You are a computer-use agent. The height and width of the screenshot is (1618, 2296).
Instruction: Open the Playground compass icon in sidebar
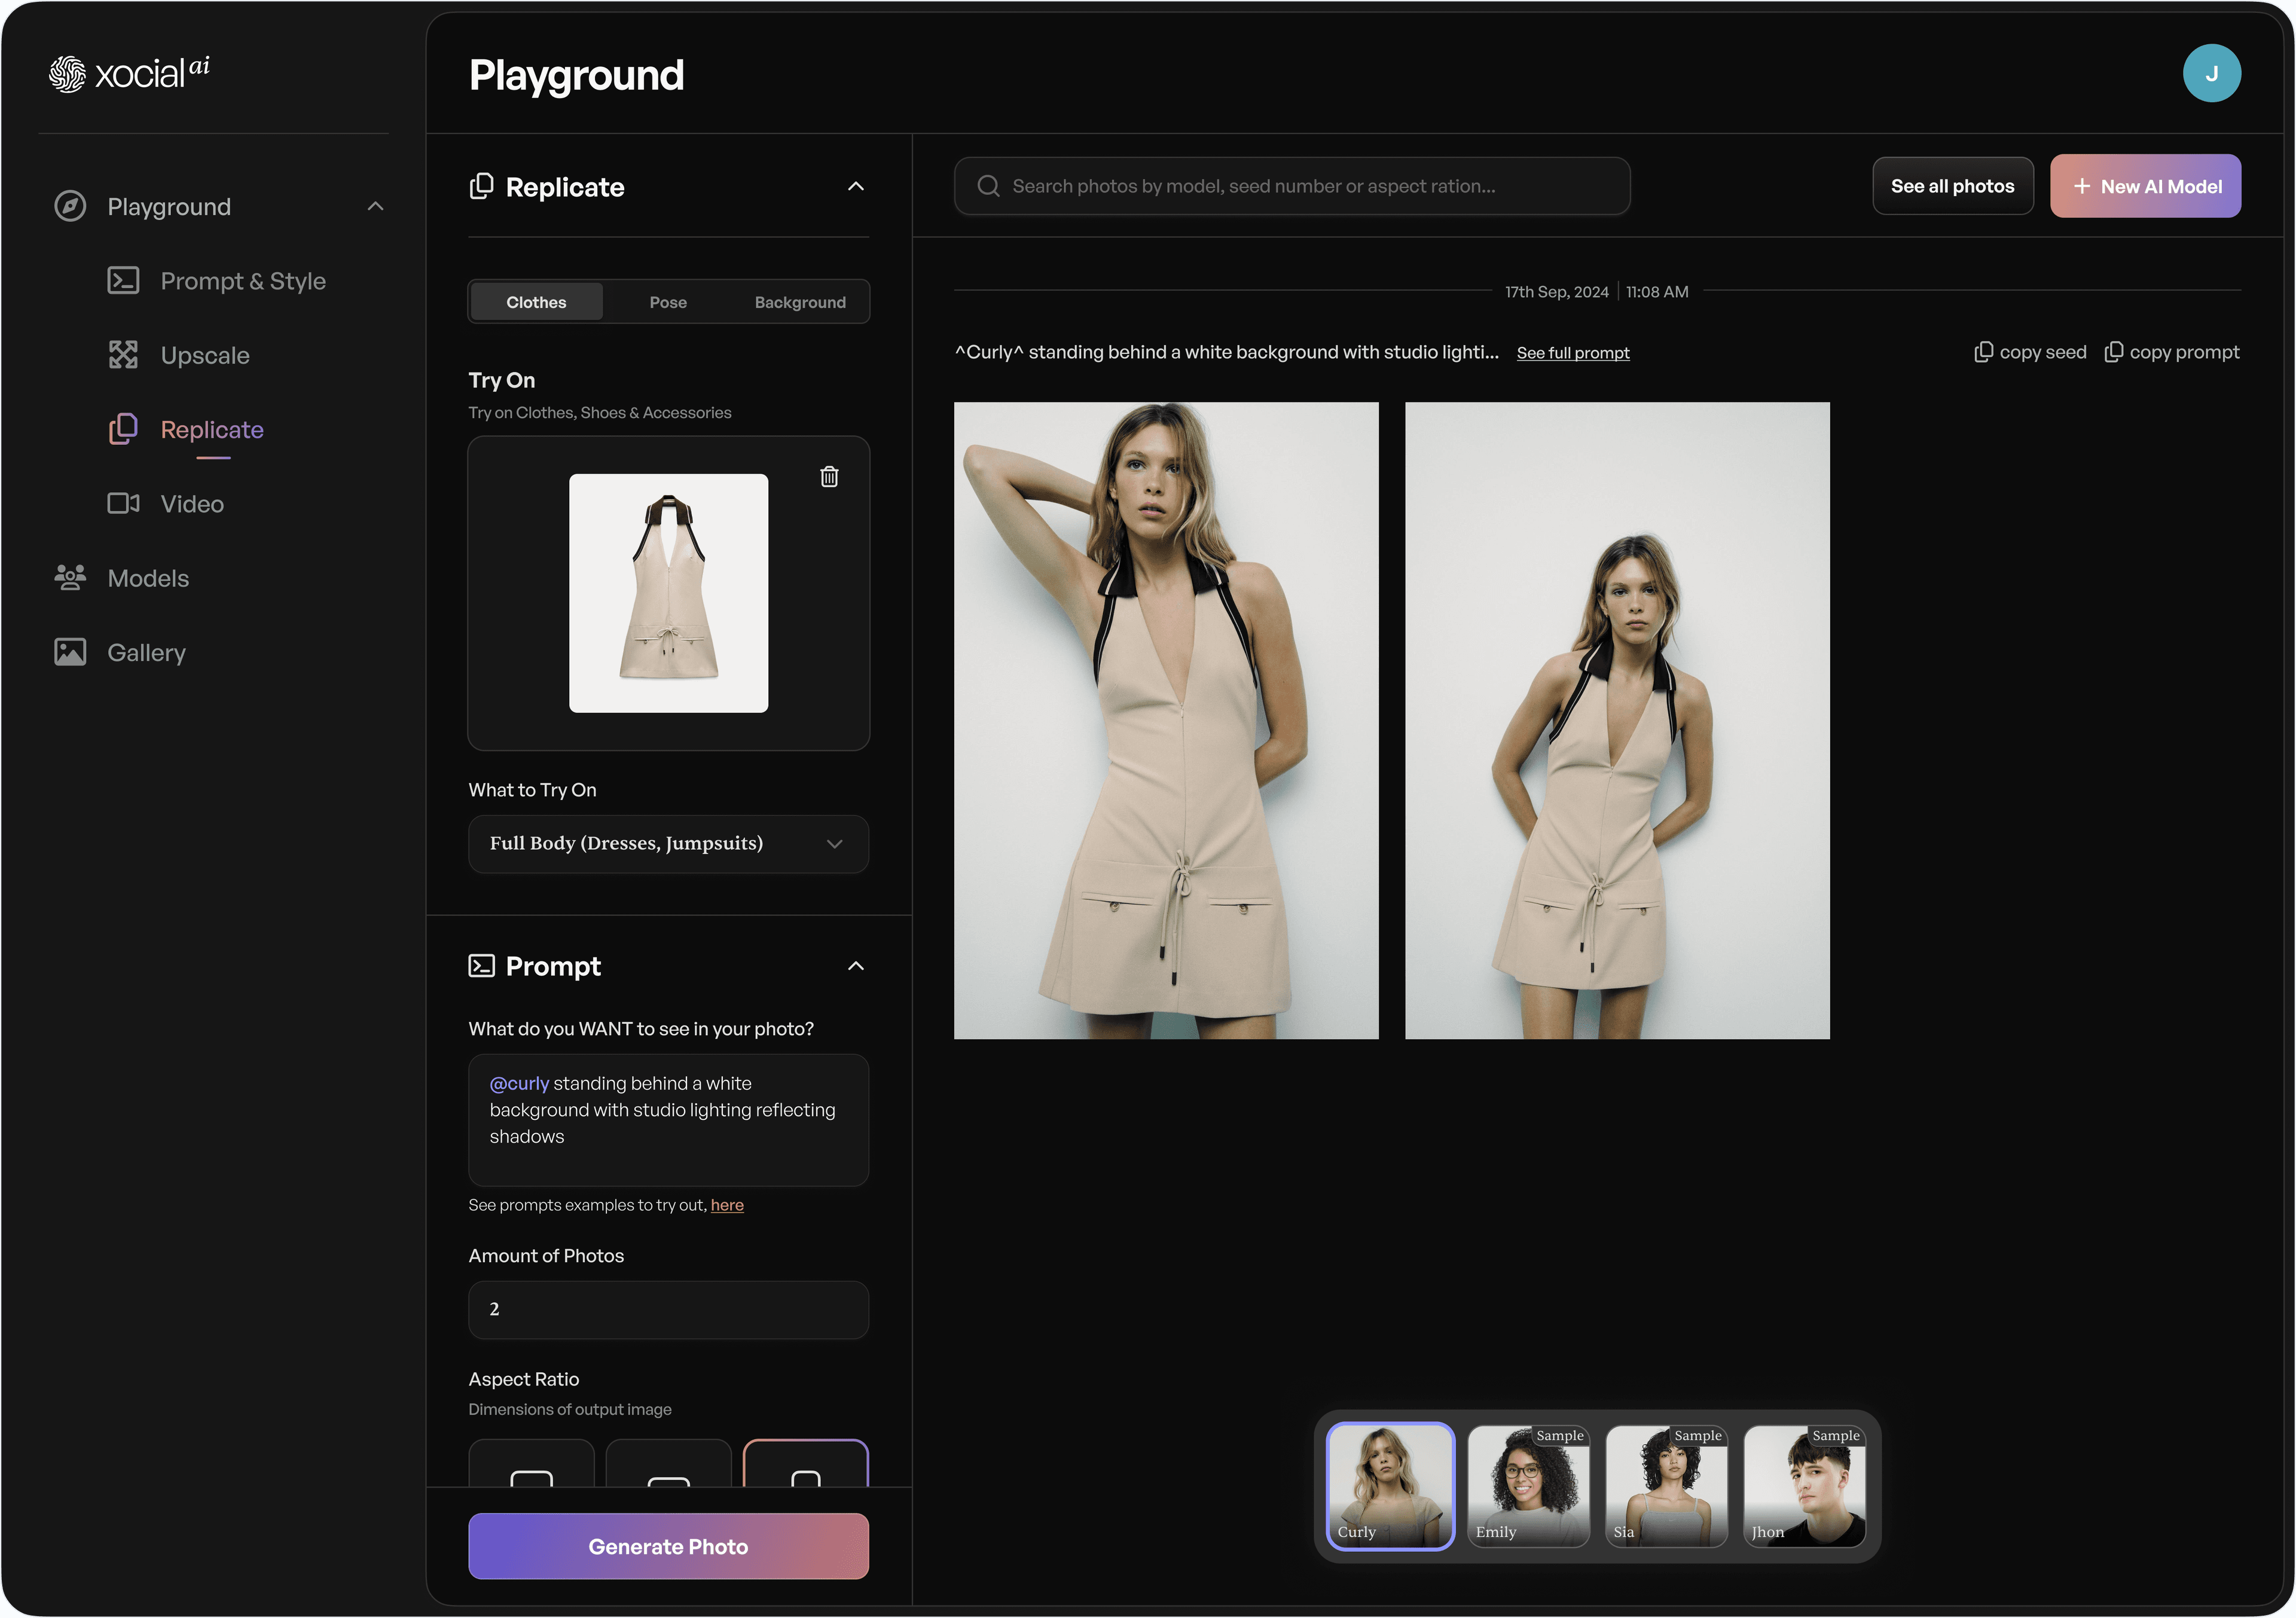70,207
